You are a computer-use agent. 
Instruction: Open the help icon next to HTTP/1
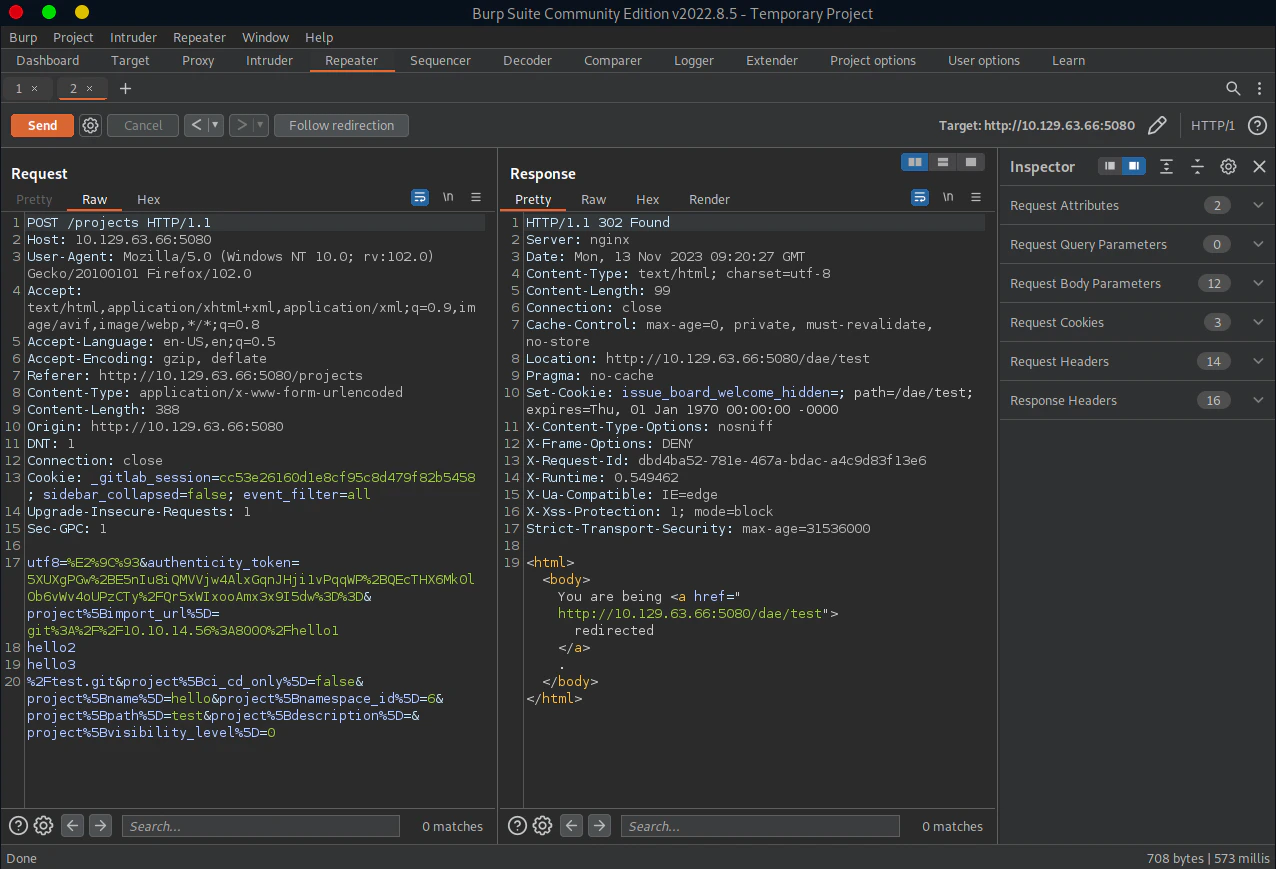[1257, 125]
